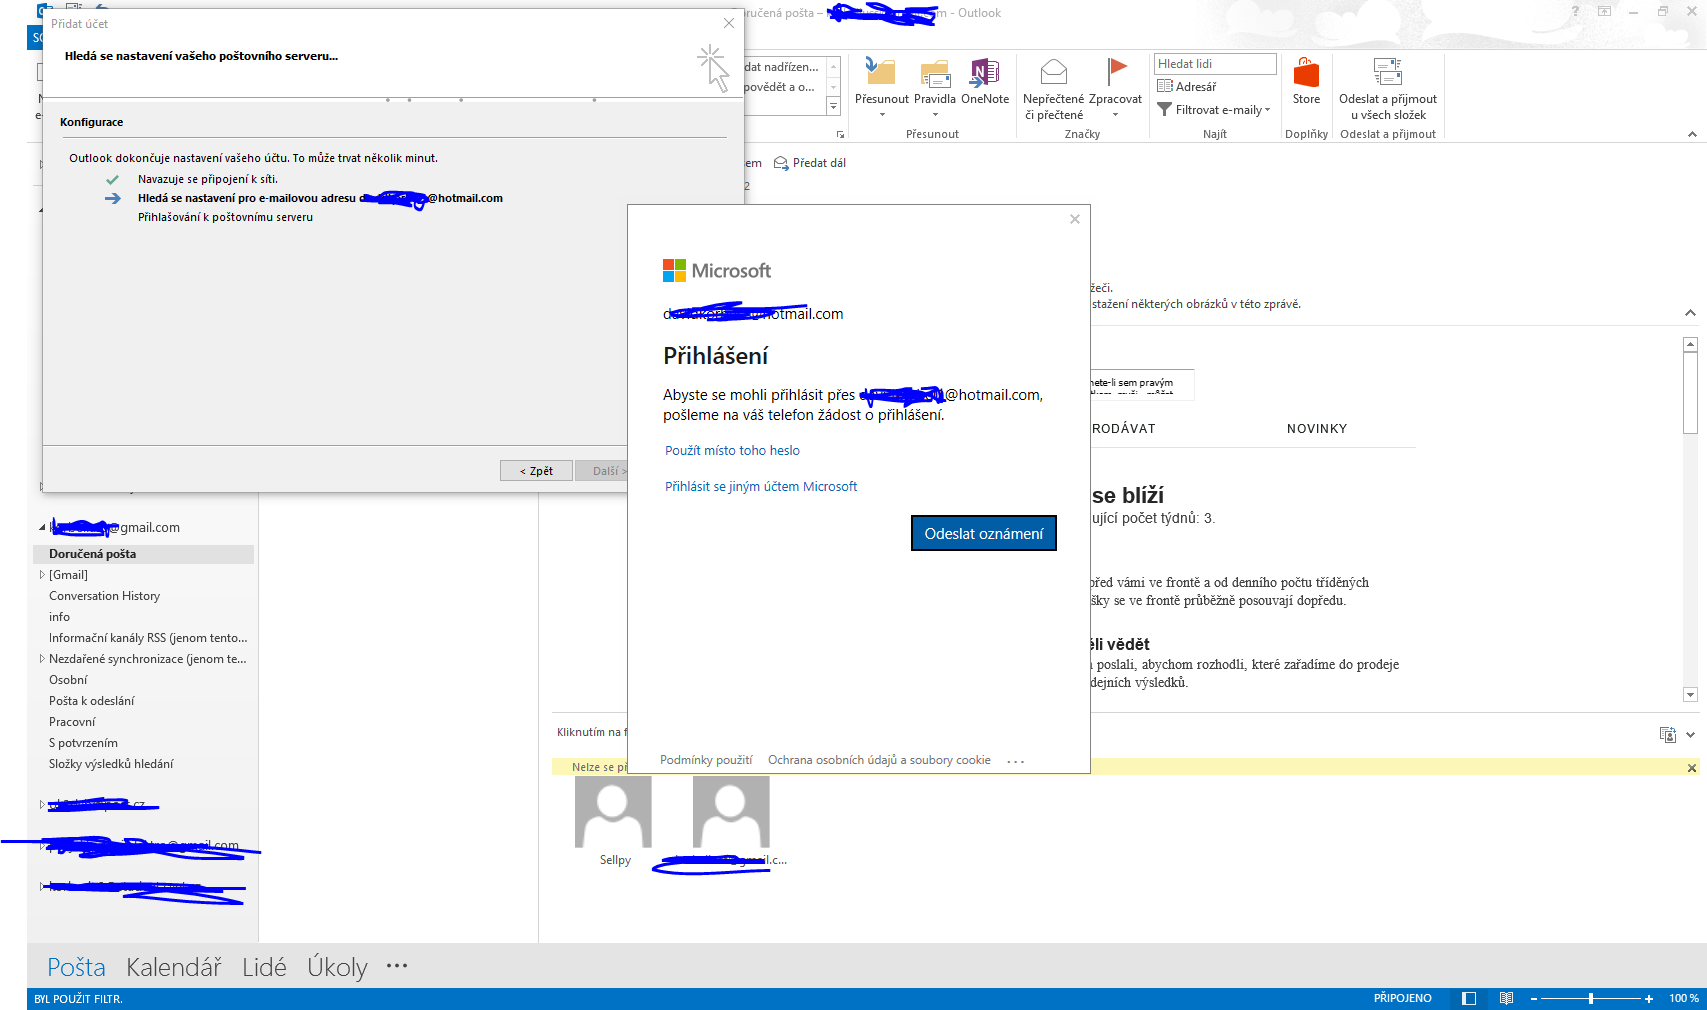Open the people pane contact card icon

[x=1667, y=734]
